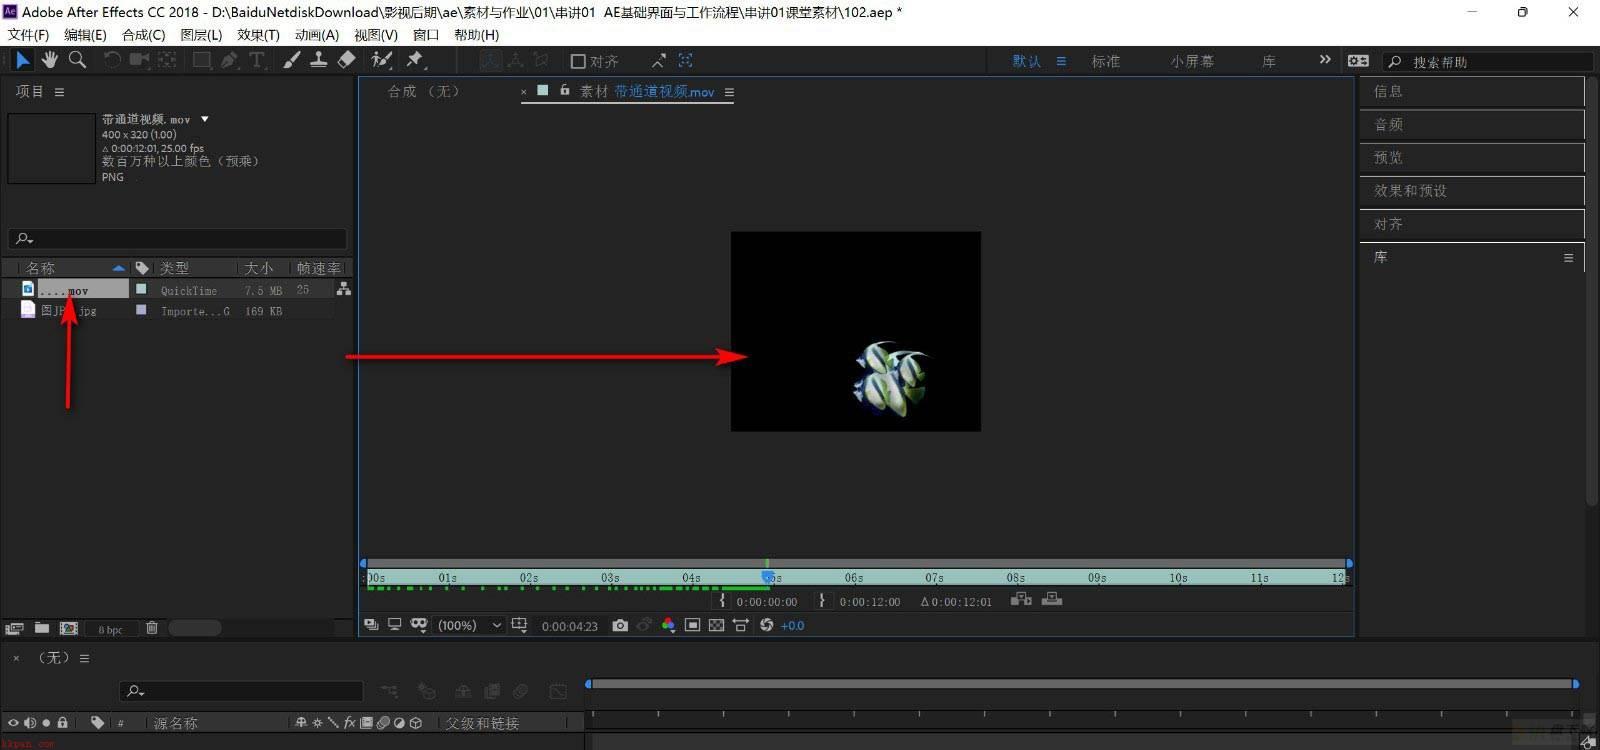
Task: Switch to the 标准 workspace tab
Action: pyautogui.click(x=1105, y=61)
